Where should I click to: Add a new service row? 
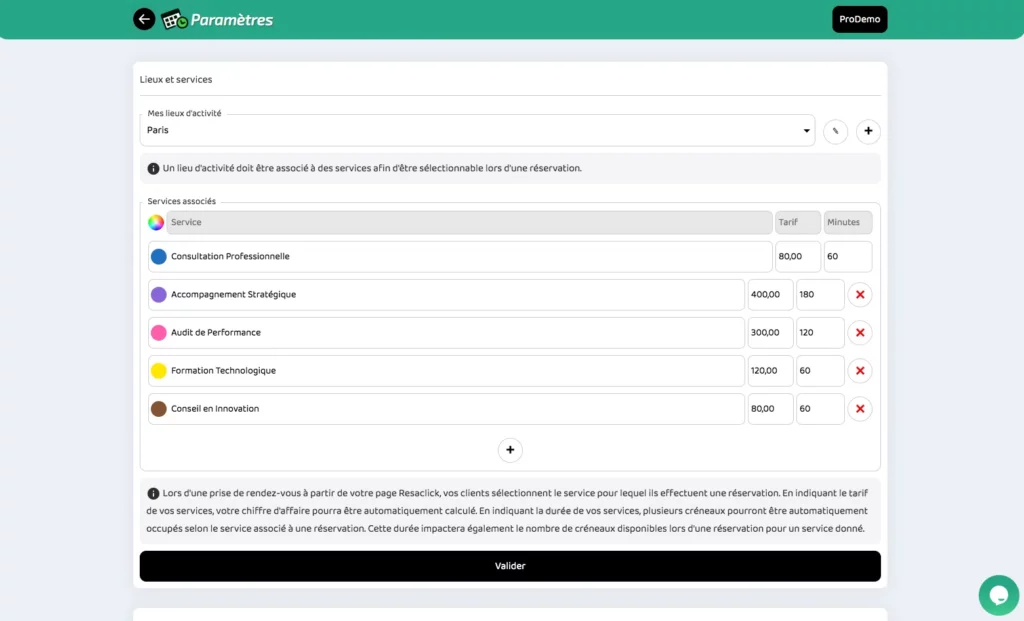tap(510, 450)
